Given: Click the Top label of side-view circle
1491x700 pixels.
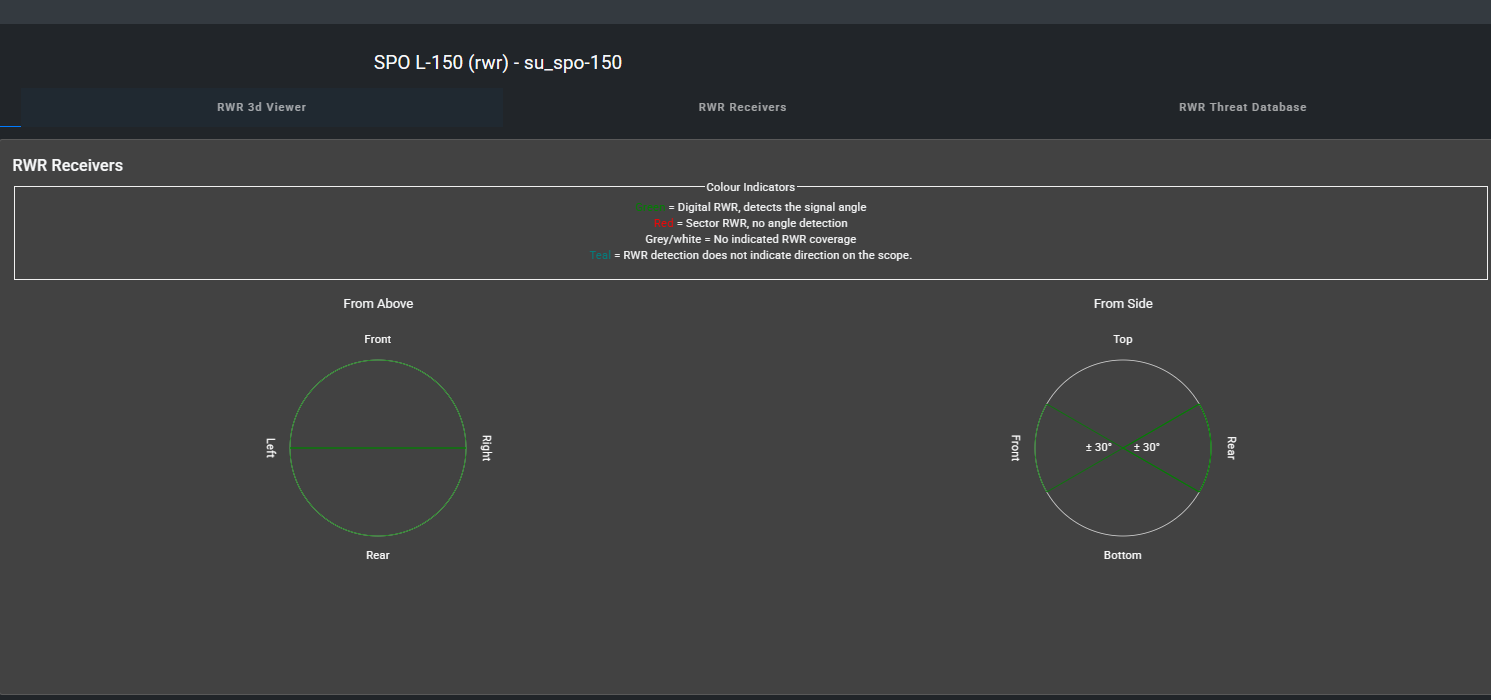Looking at the screenshot, I should 1123,339.
